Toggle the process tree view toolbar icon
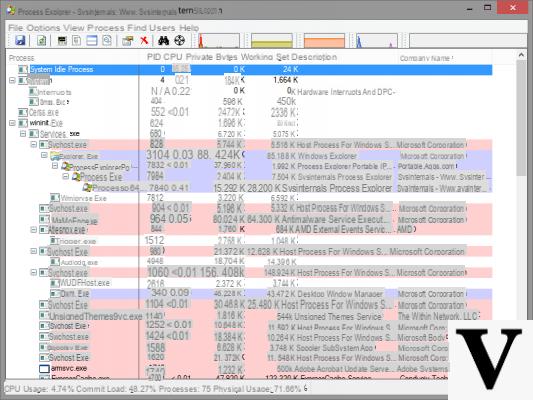Screen dimensions: 533x400 [x=77, y=40]
